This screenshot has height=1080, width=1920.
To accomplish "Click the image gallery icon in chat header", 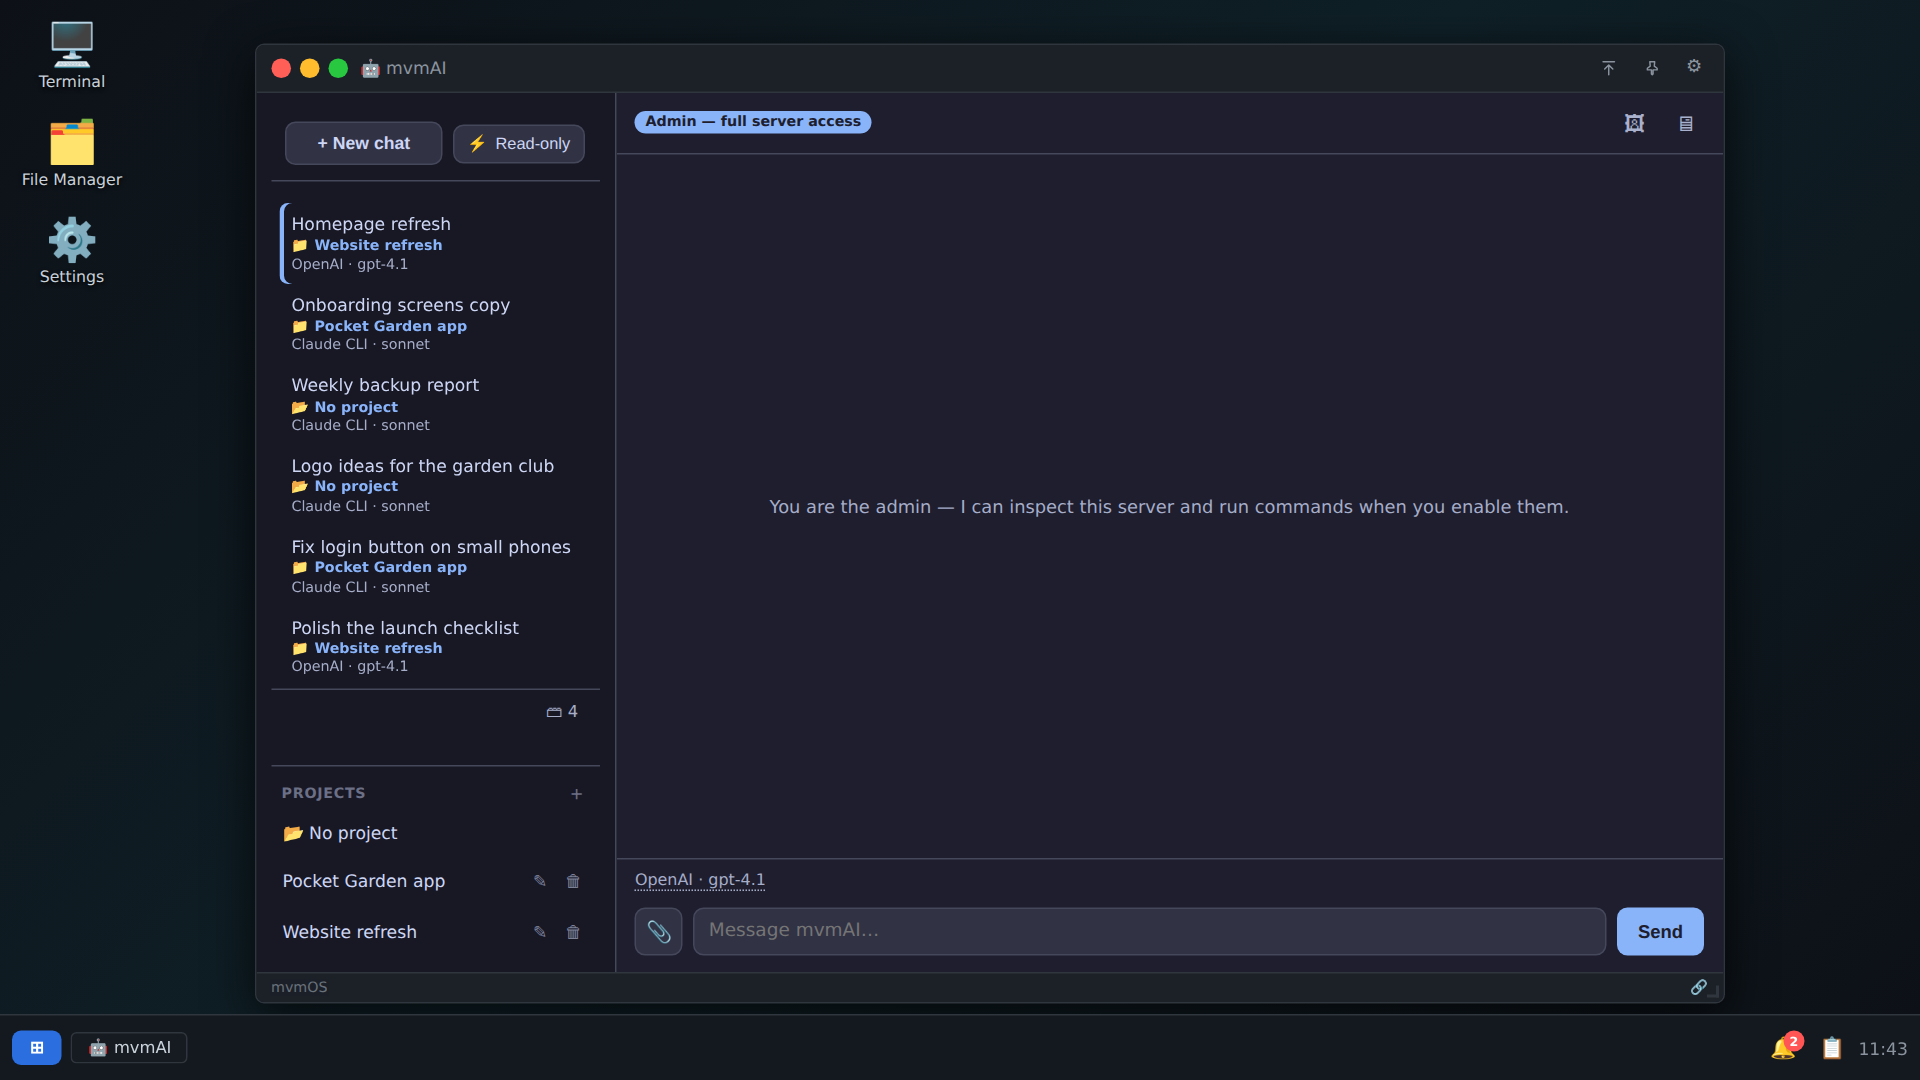I will coord(1634,123).
